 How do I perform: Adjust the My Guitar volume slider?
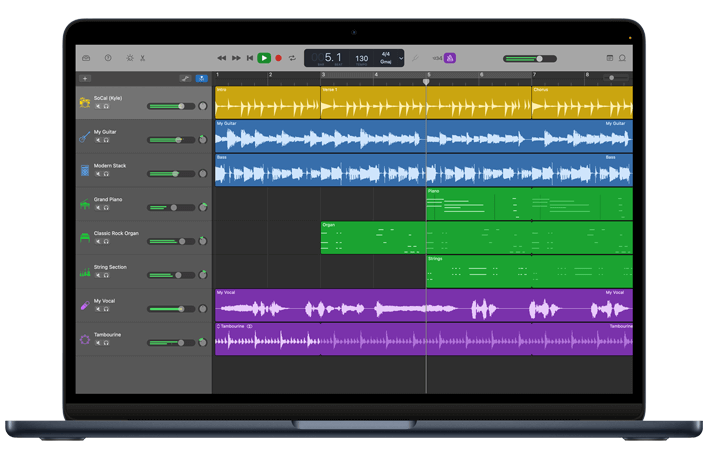click(171, 140)
